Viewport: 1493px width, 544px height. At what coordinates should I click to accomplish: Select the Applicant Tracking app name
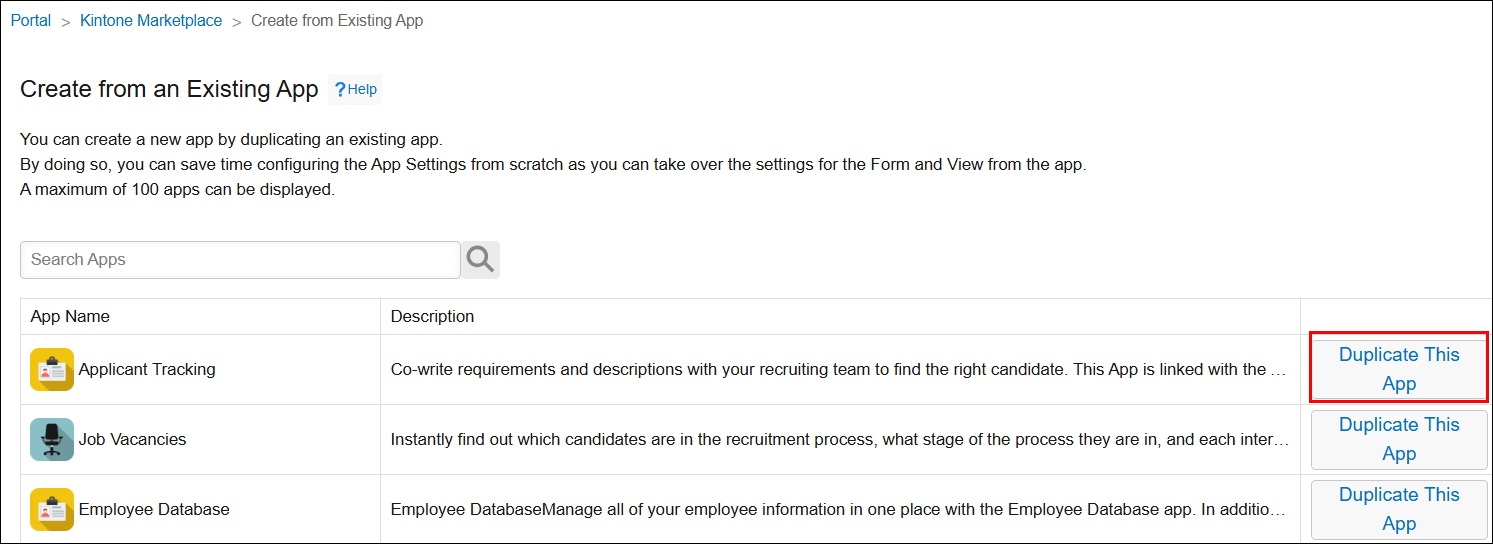(147, 369)
